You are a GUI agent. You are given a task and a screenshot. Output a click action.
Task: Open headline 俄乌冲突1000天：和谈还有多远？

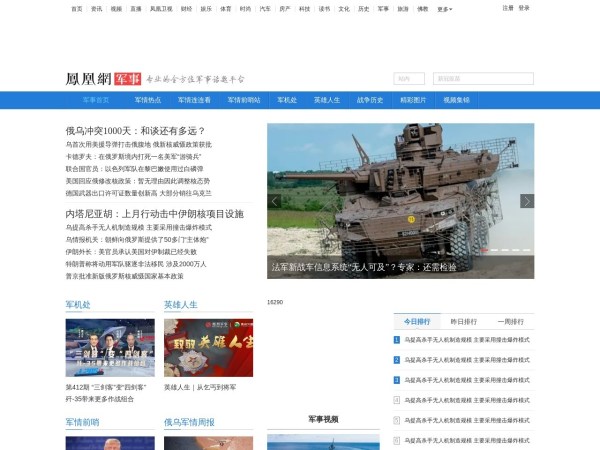(135, 131)
